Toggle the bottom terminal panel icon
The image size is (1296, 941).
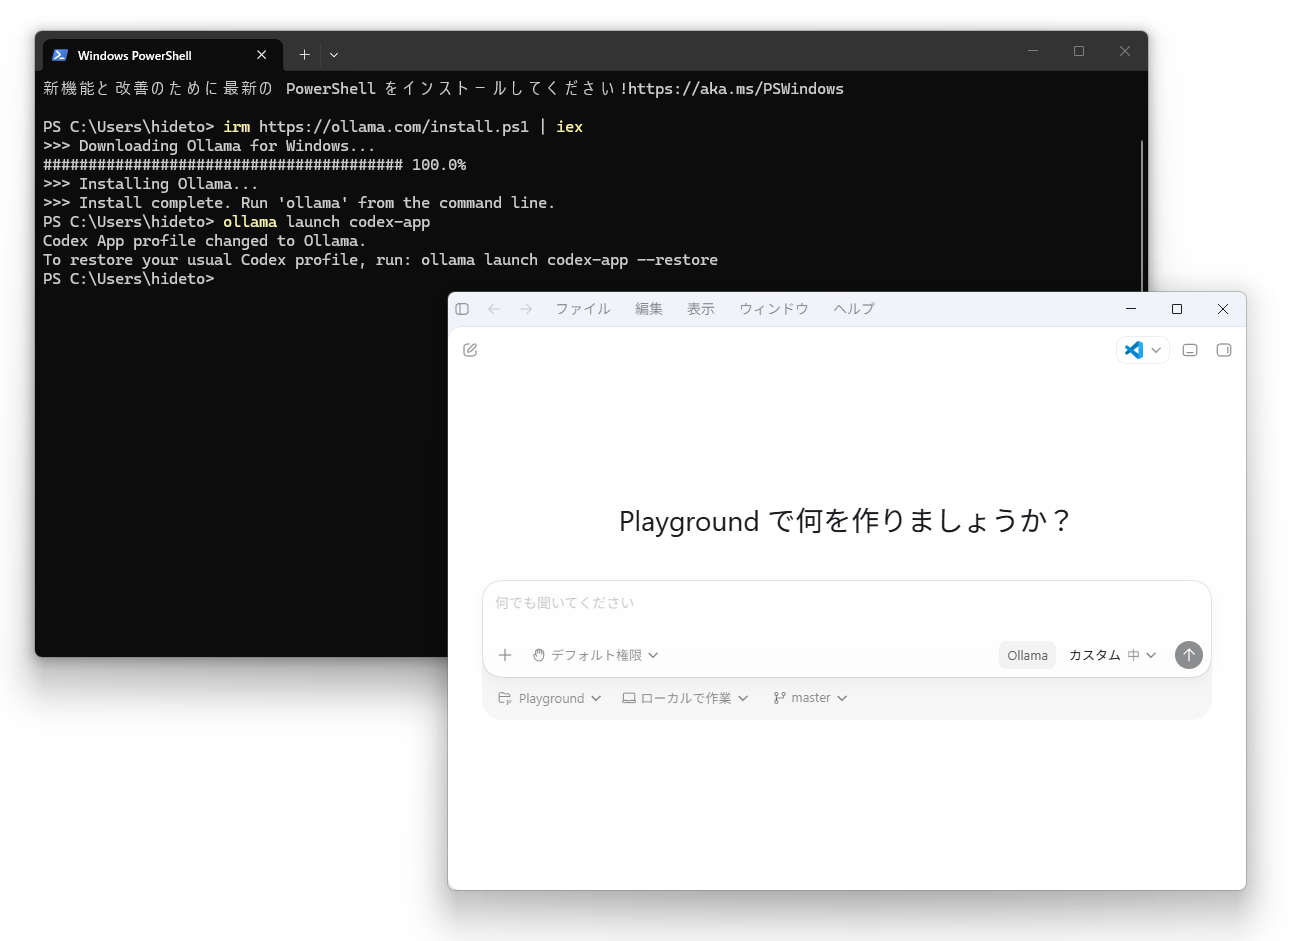tap(1190, 350)
